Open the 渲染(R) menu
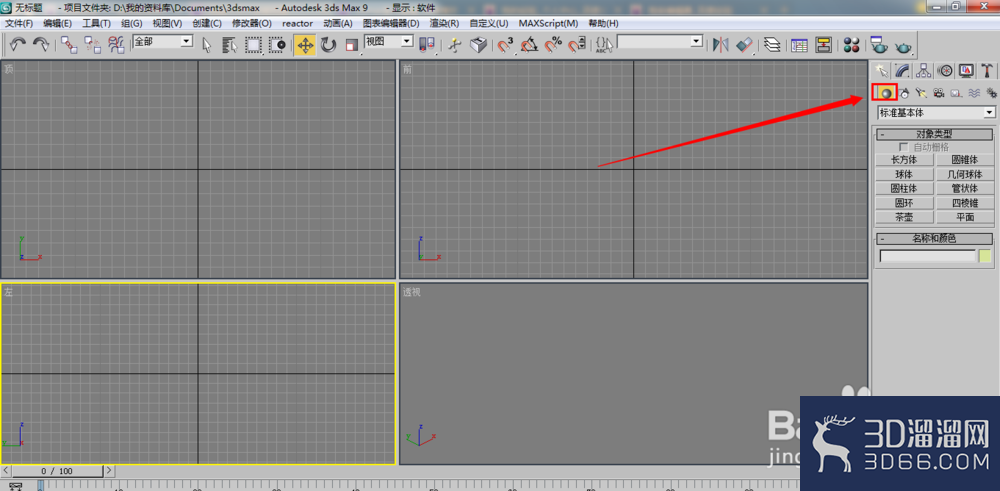 445,23
